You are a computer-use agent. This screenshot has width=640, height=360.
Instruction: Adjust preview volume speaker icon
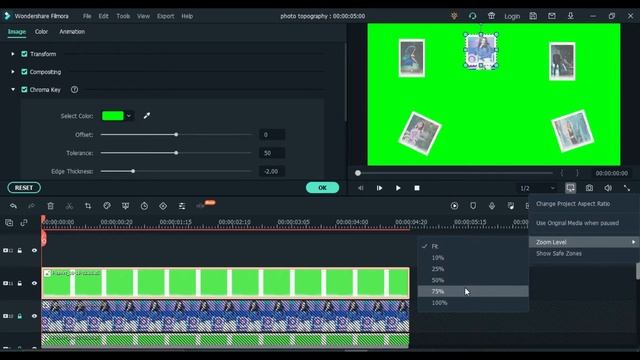[x=608, y=188]
